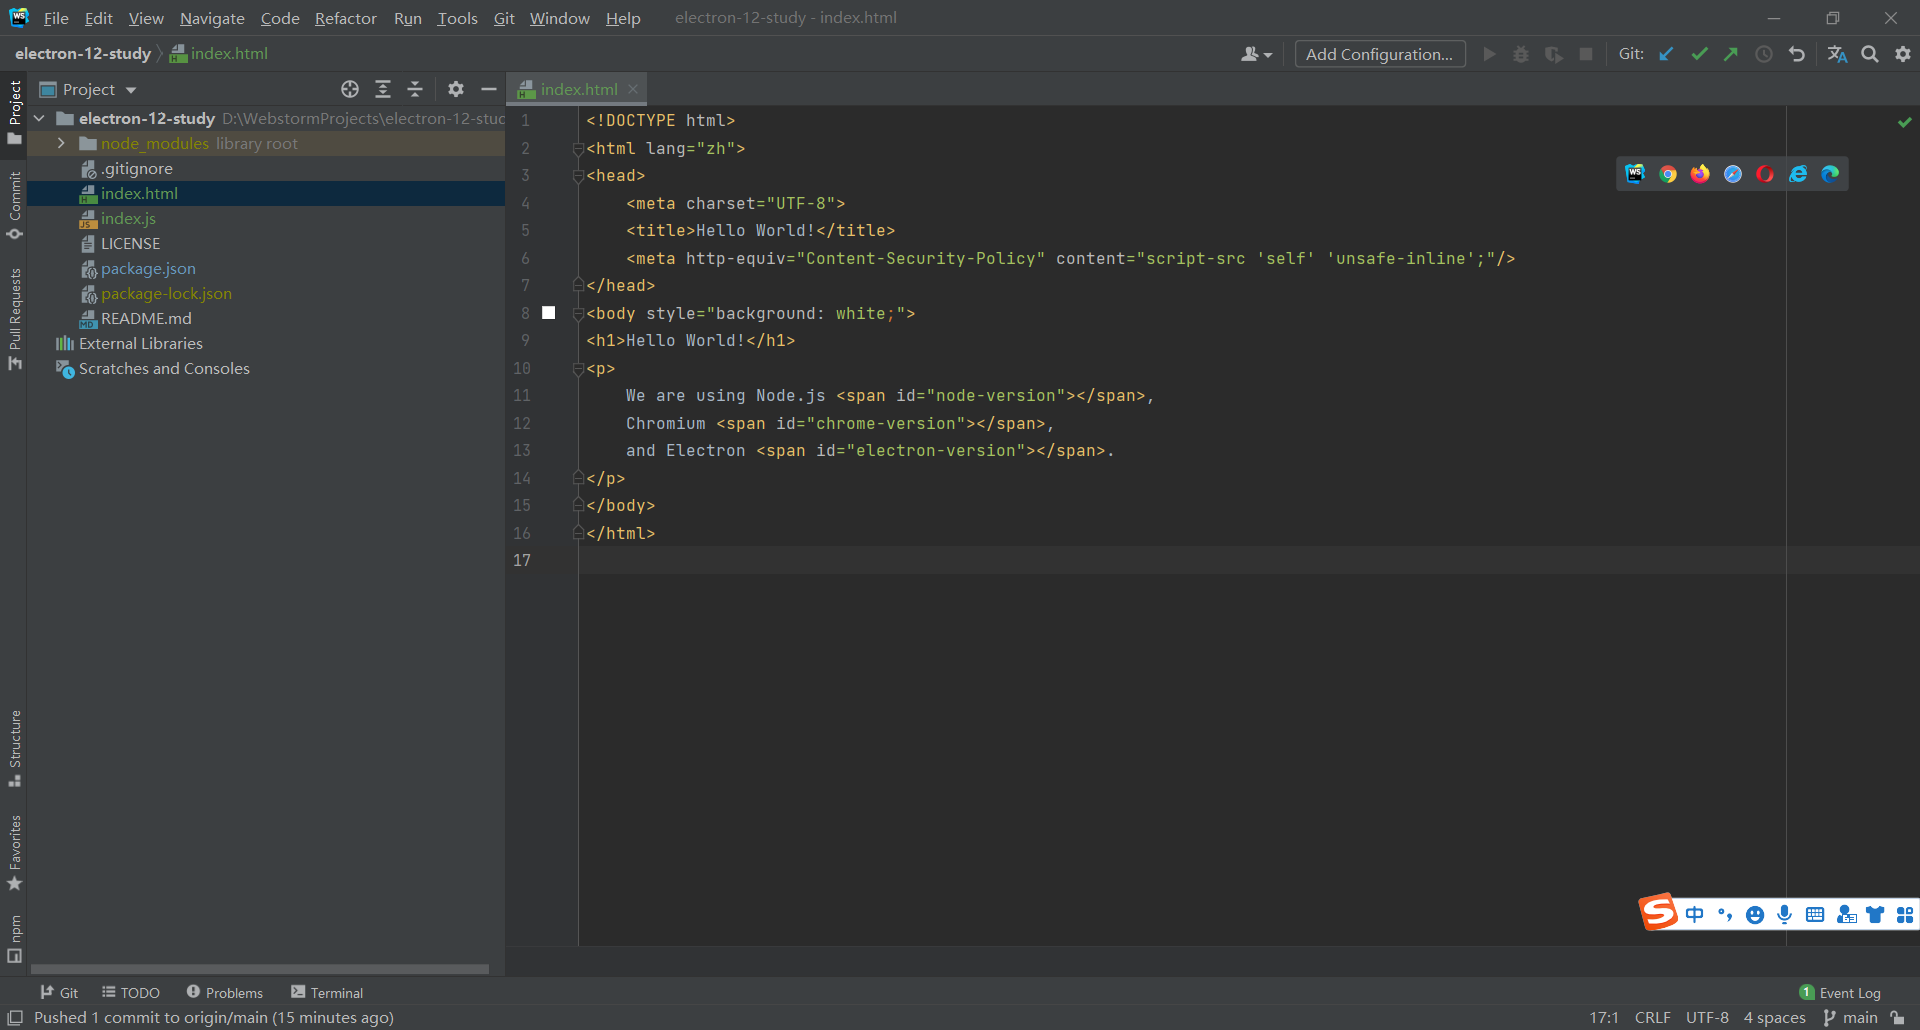Image resolution: width=1920 pixels, height=1030 pixels.
Task: Click run with coverage icon
Action: click(1554, 54)
